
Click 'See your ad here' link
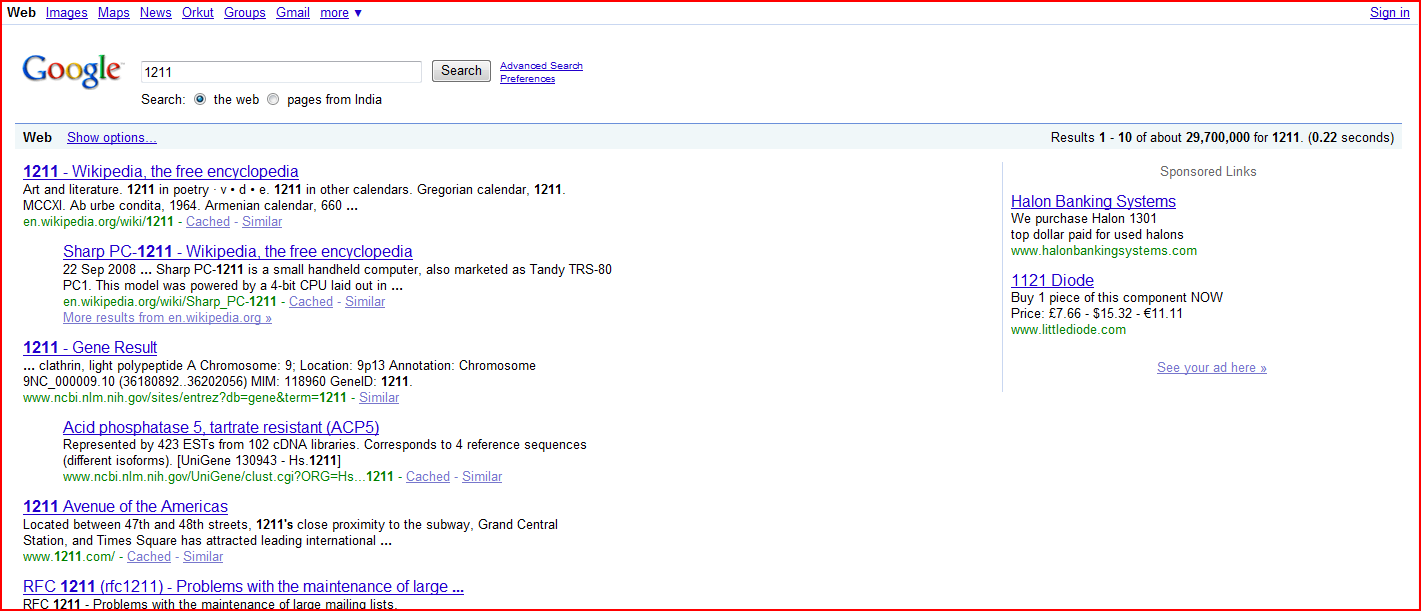(x=1211, y=368)
